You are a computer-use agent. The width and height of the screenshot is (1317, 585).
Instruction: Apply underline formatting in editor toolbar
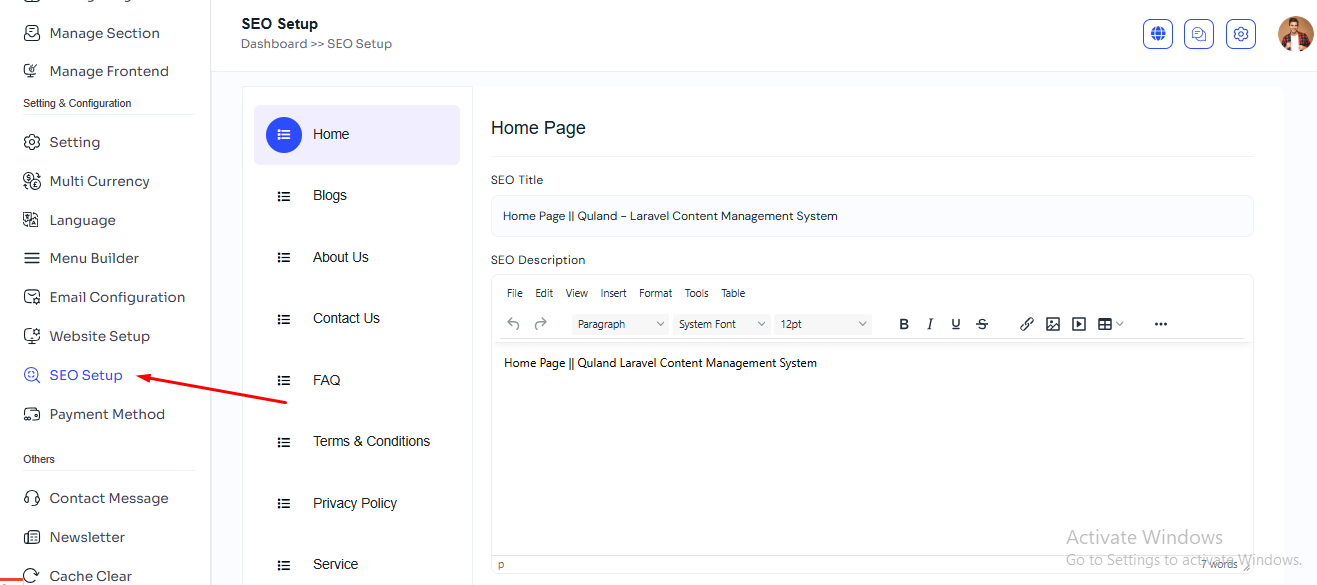click(x=956, y=324)
